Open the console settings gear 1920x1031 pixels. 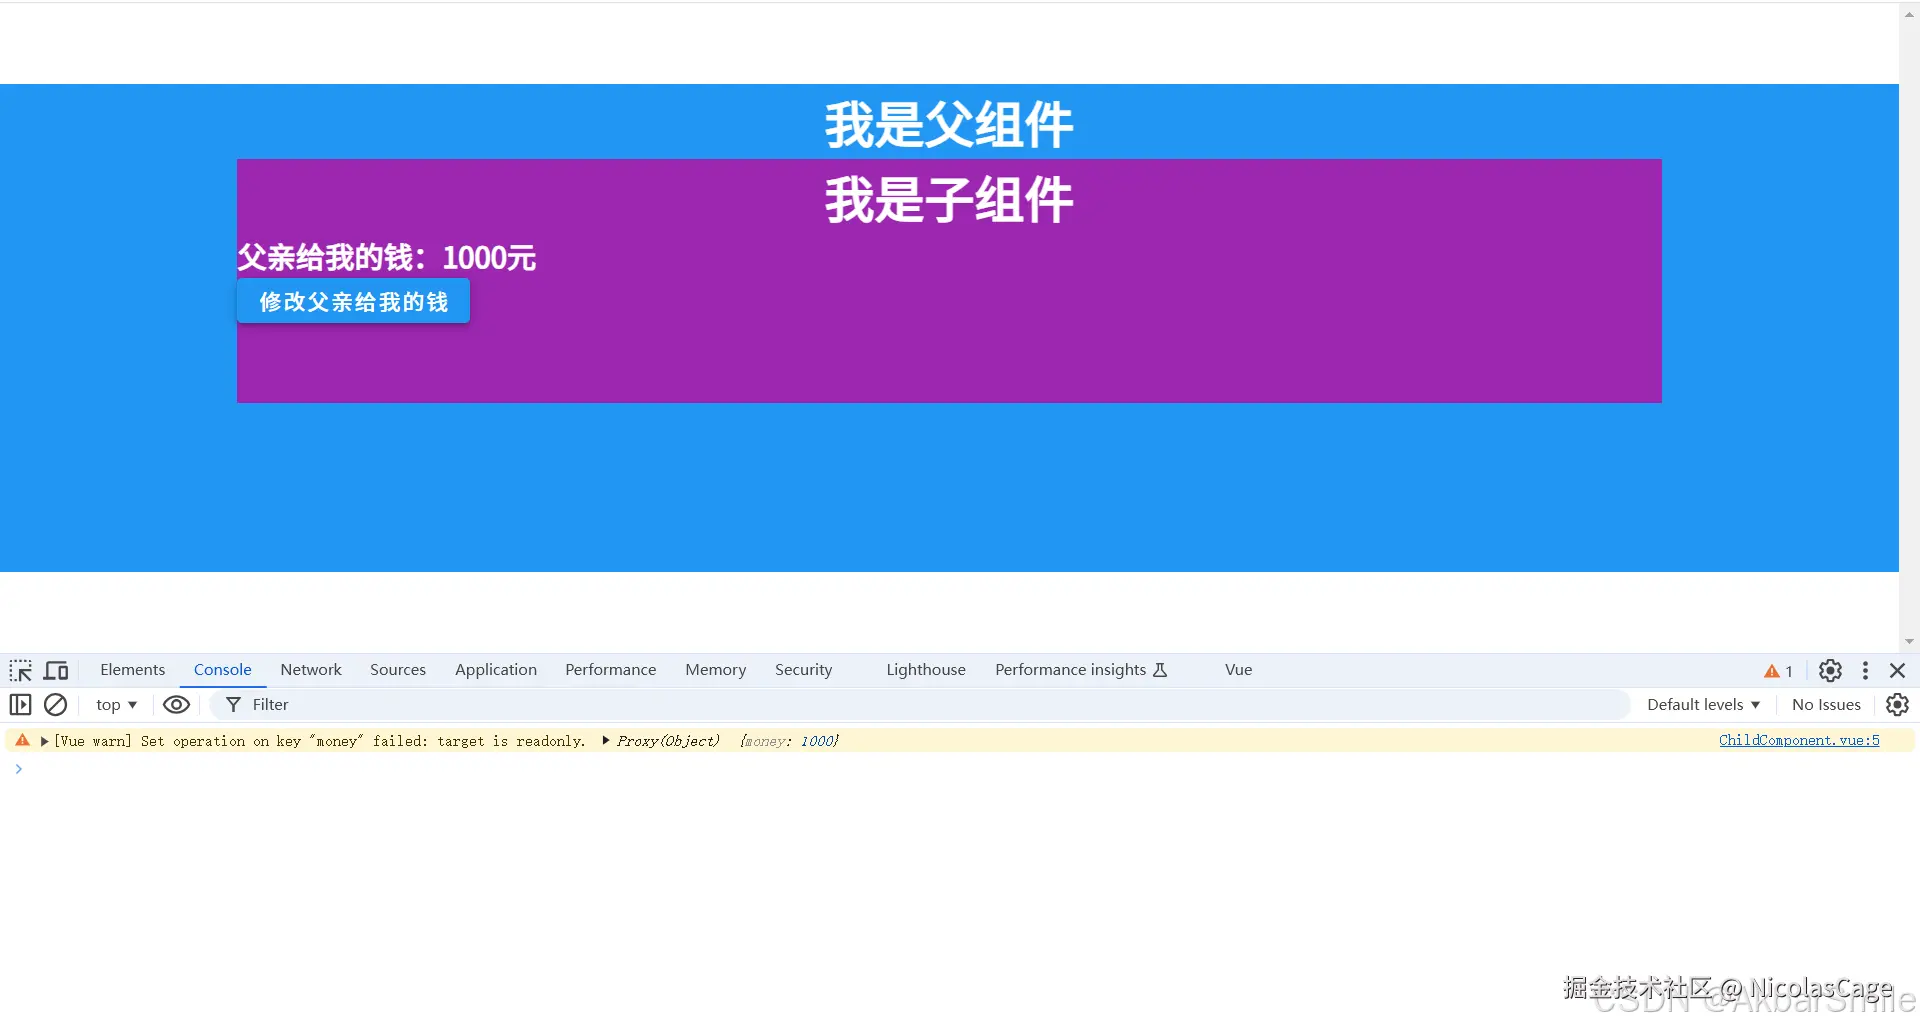point(1897,705)
